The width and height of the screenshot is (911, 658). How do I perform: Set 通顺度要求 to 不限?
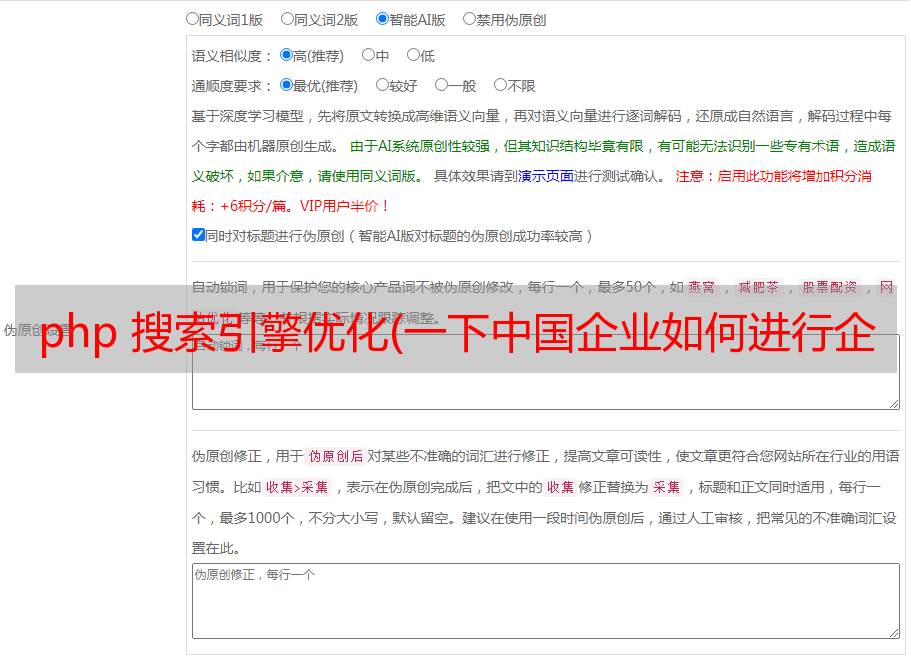point(500,85)
